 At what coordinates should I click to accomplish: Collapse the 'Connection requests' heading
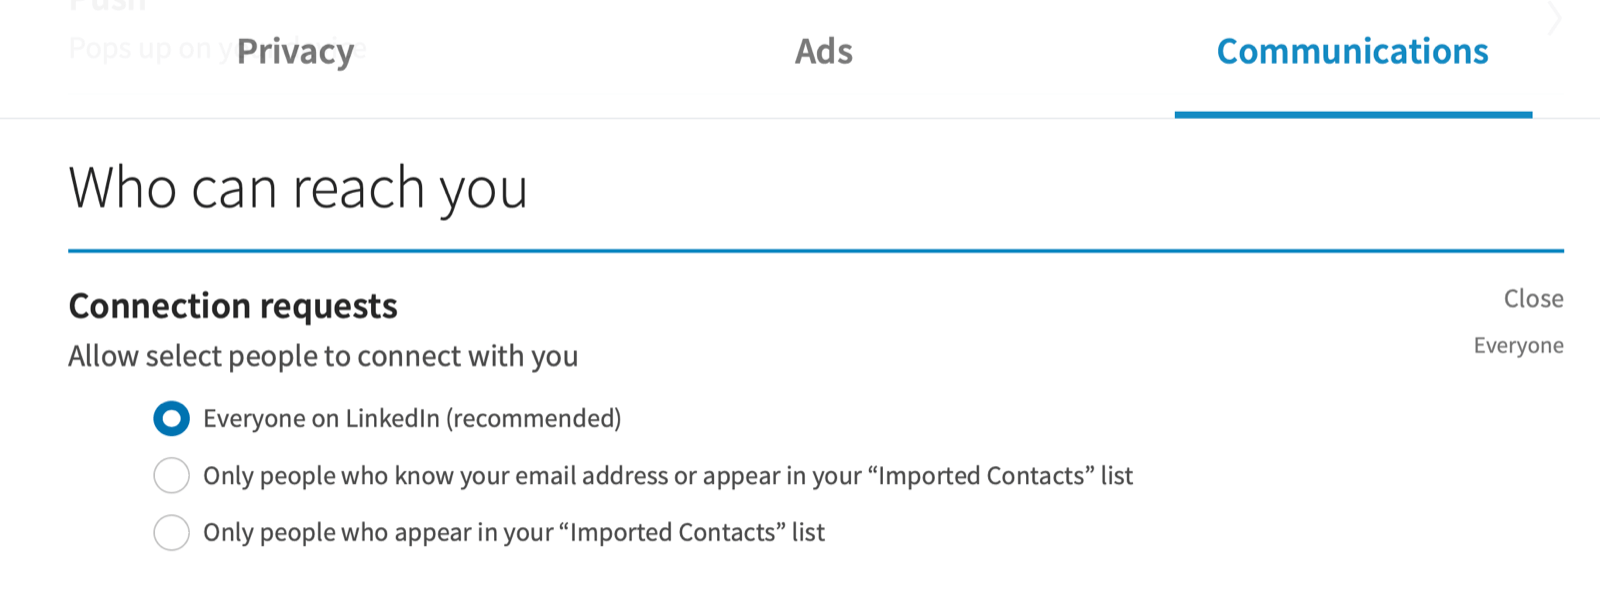click(x=233, y=306)
